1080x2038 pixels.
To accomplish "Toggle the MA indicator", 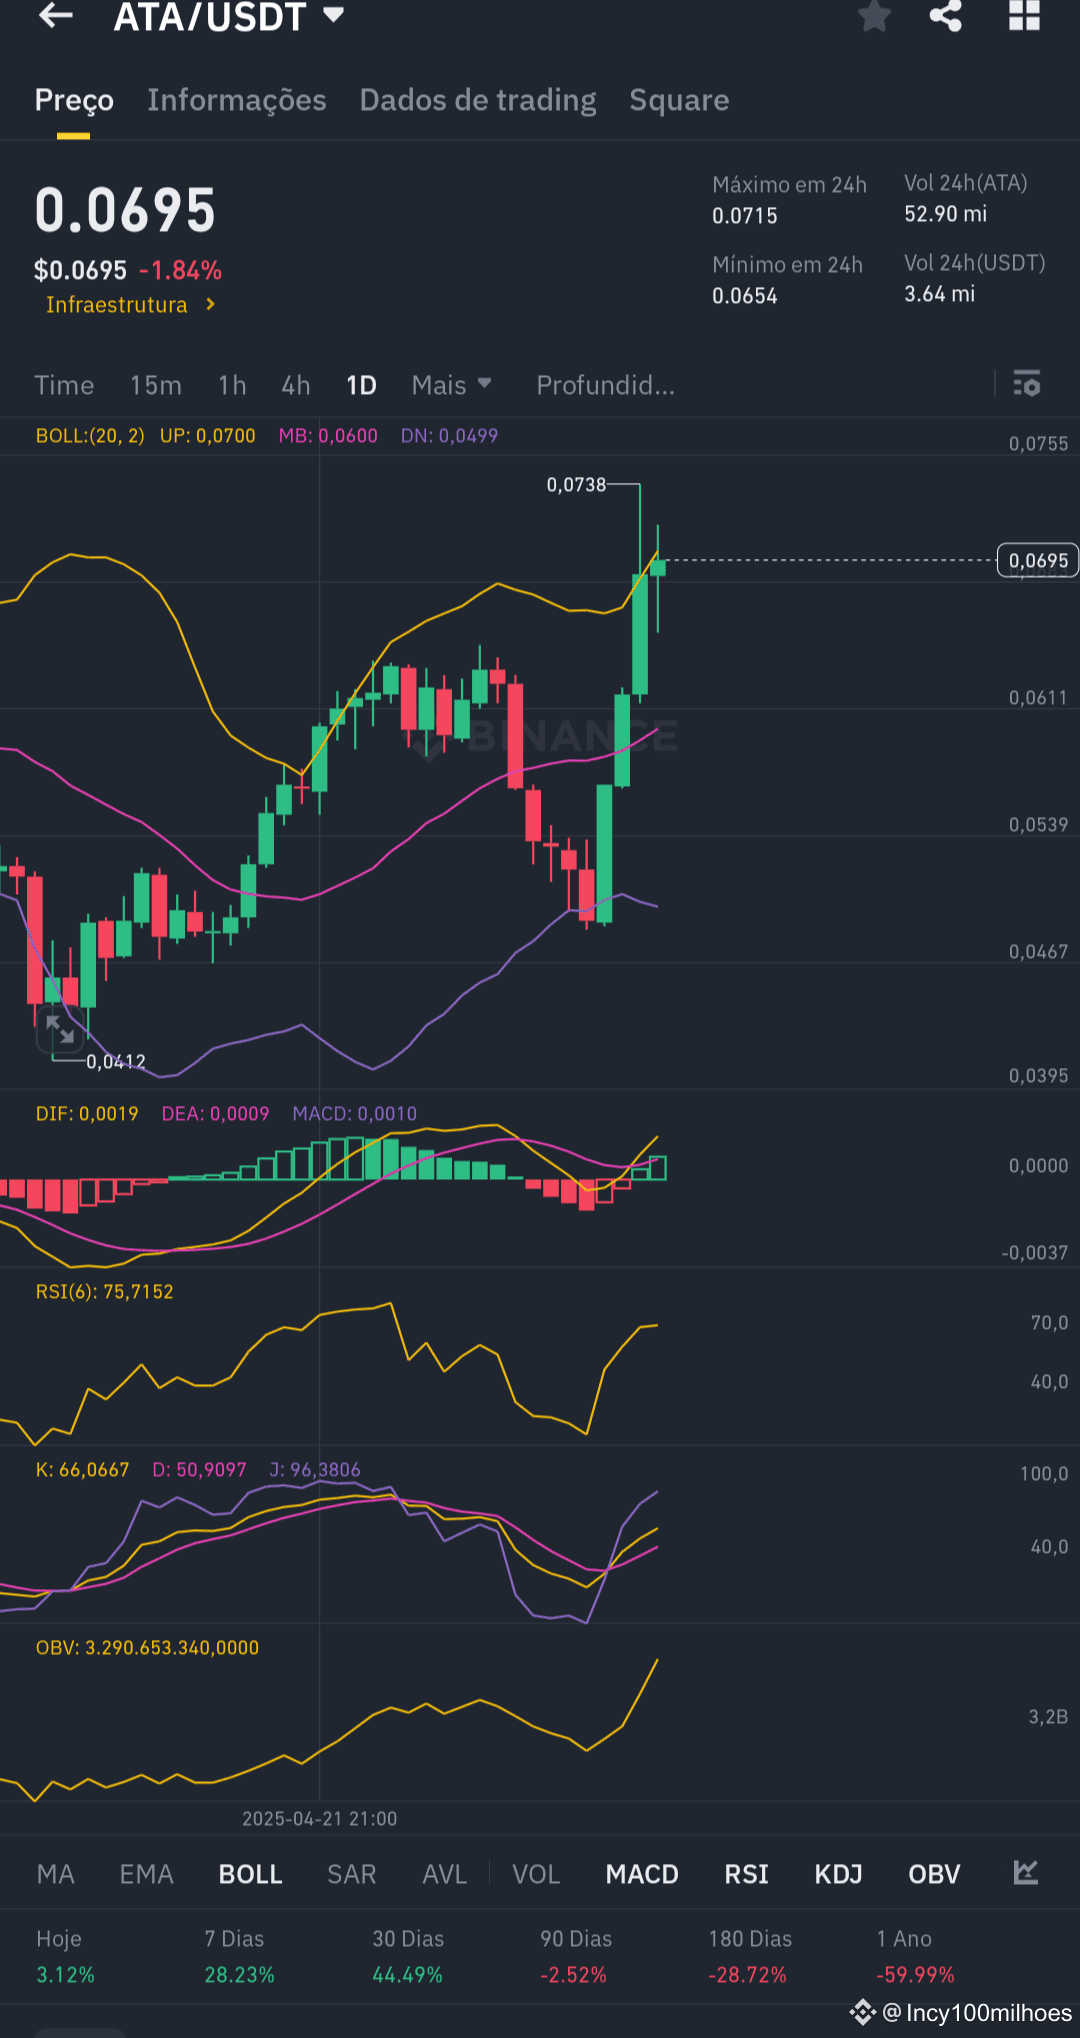I will [56, 1874].
